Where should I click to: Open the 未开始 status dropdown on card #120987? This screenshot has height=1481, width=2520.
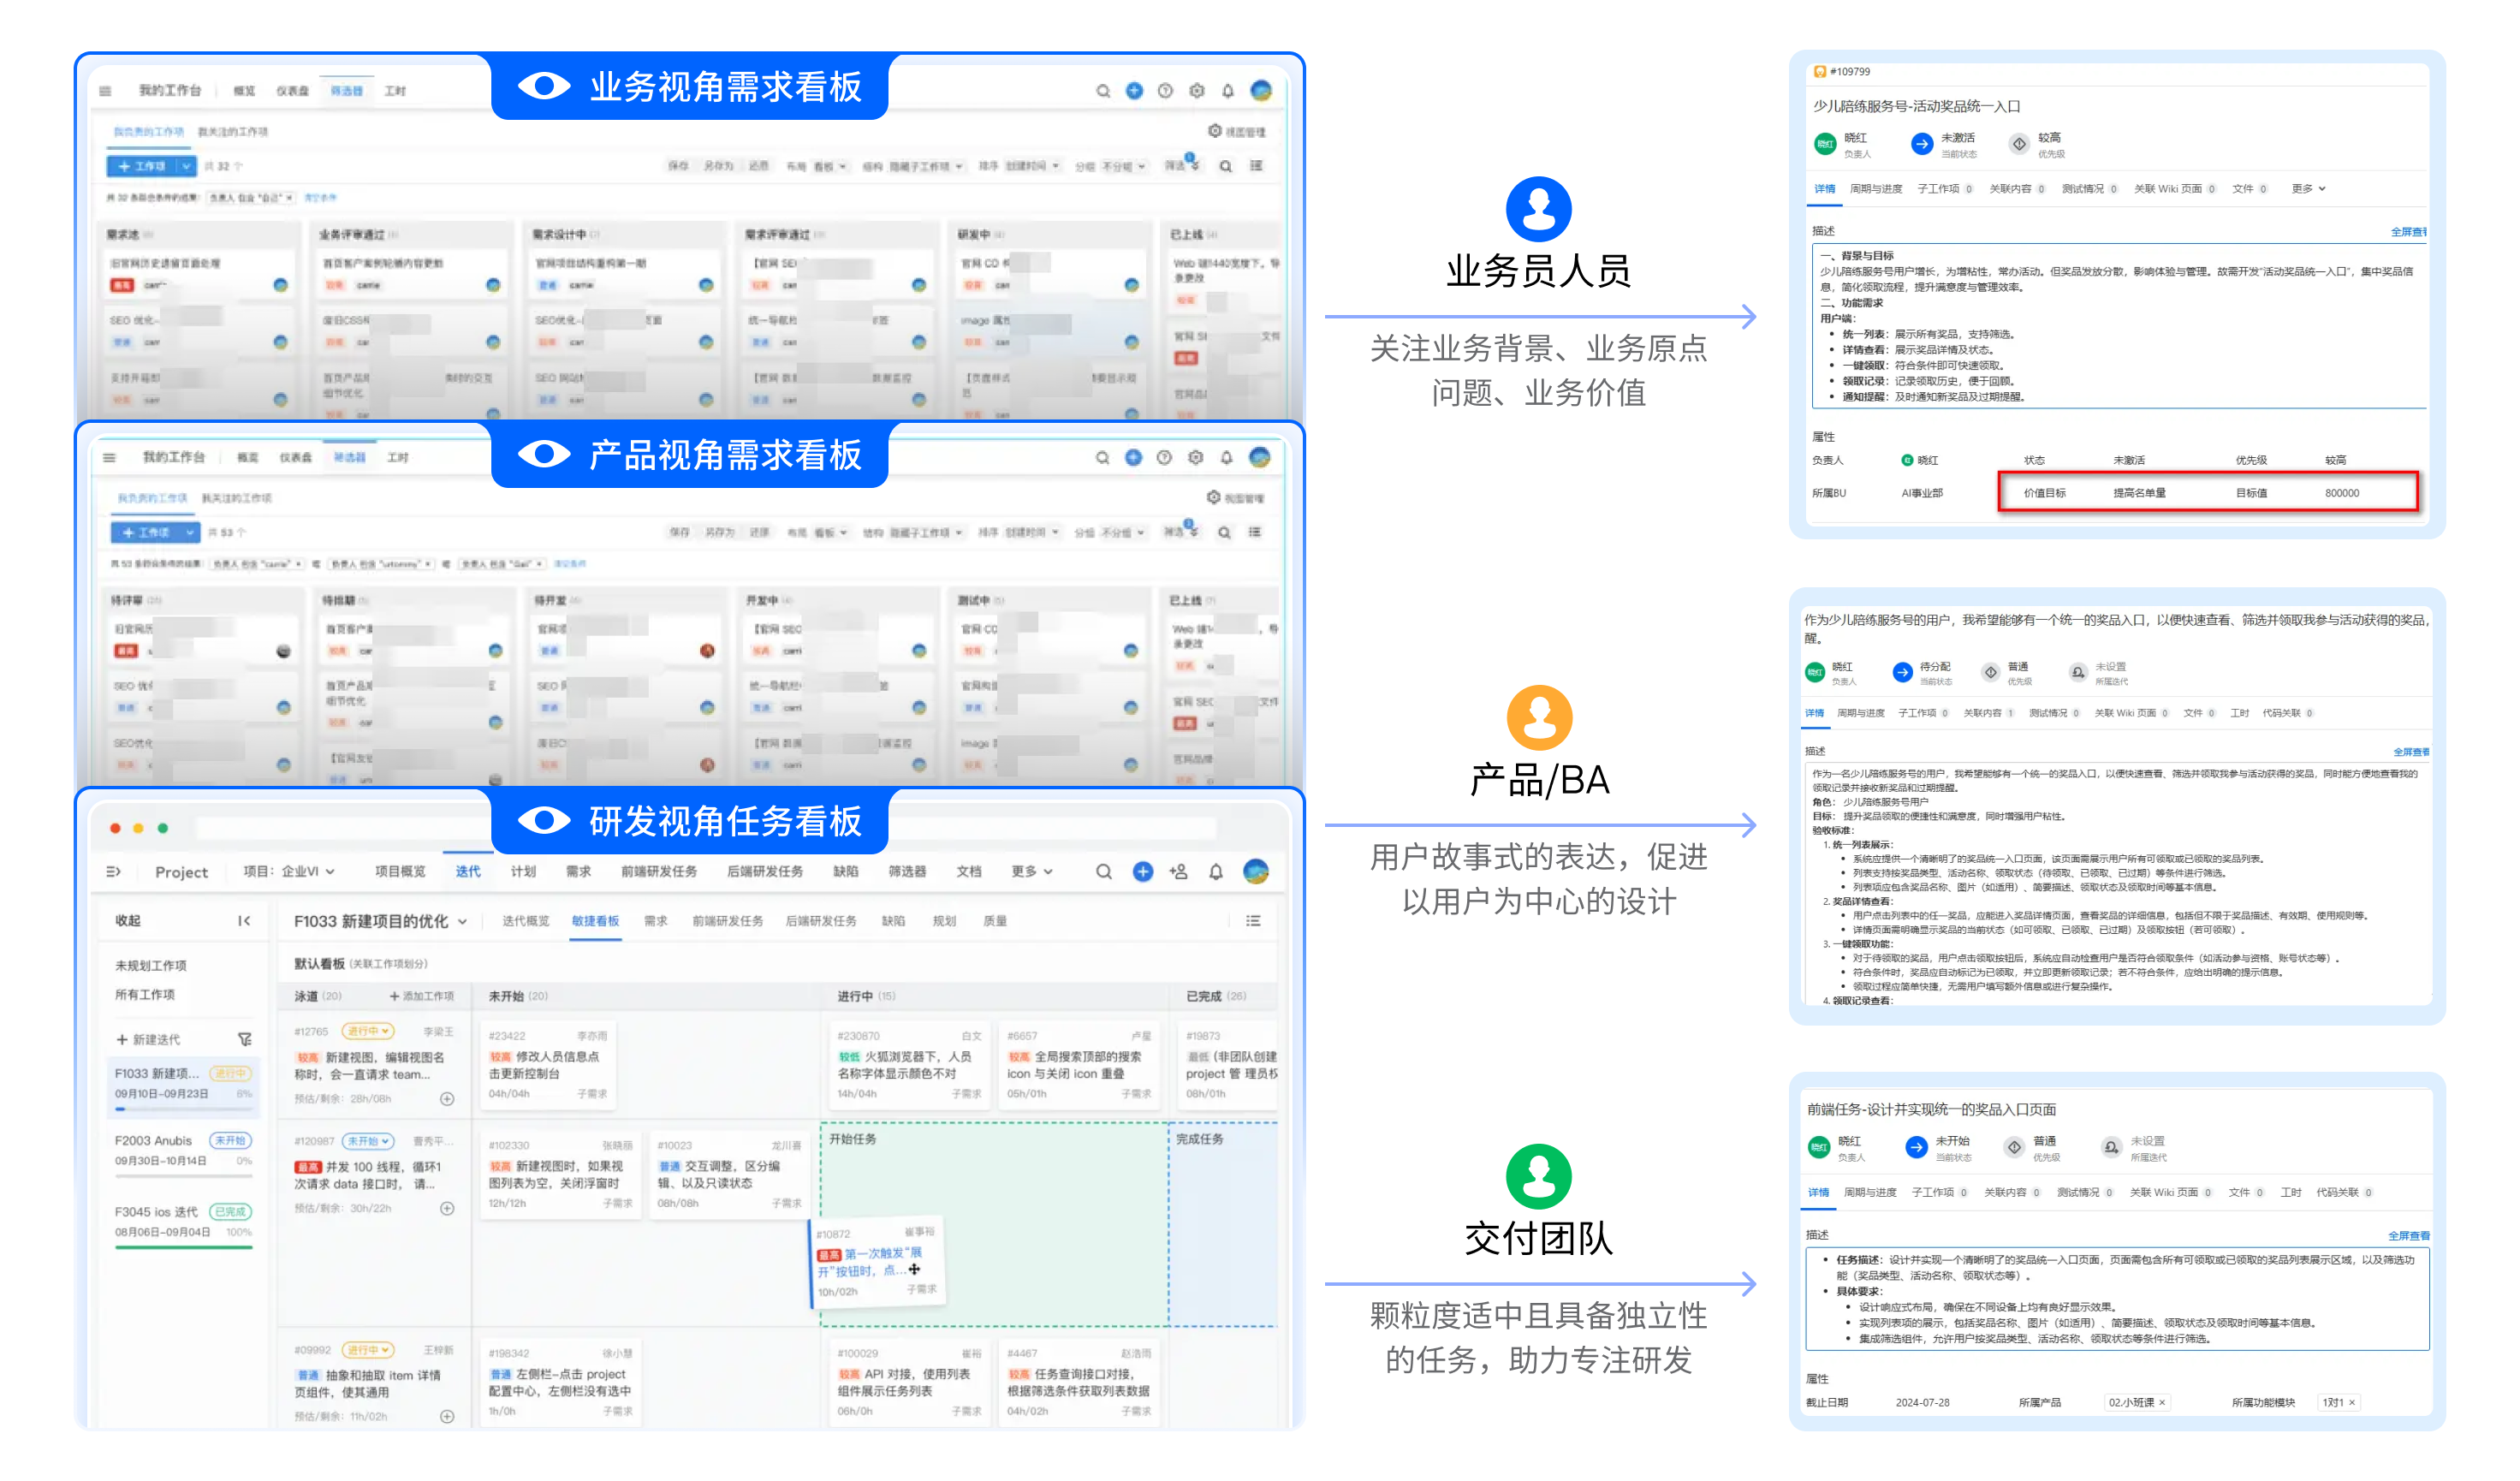pos(368,1140)
